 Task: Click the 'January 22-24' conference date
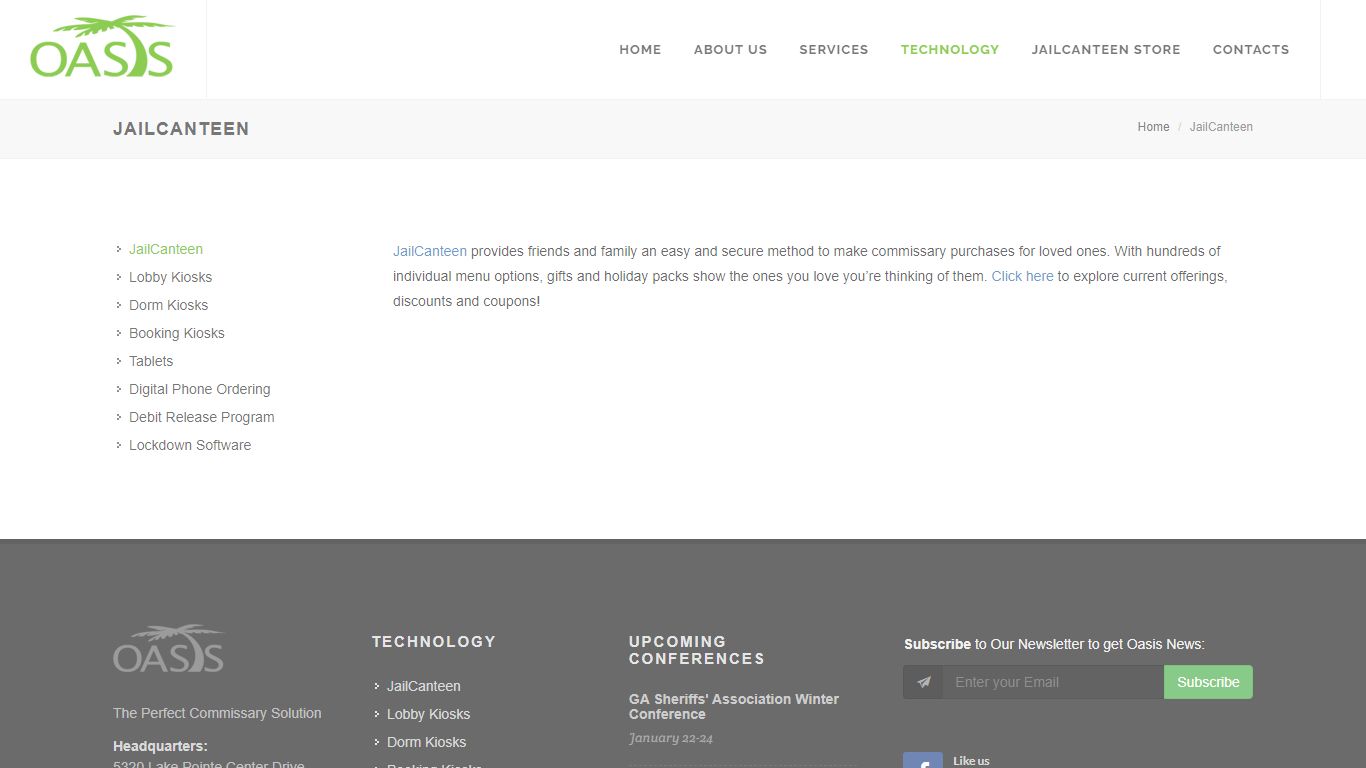[x=671, y=738]
